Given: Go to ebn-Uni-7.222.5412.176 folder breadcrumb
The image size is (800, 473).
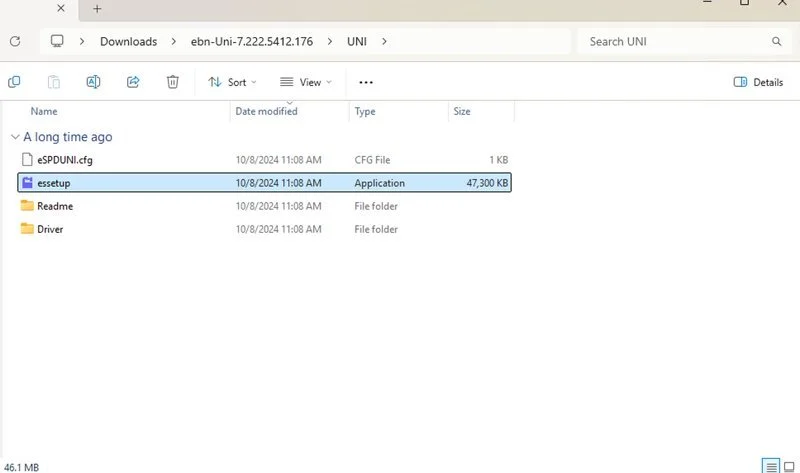Looking at the screenshot, I should point(252,41).
